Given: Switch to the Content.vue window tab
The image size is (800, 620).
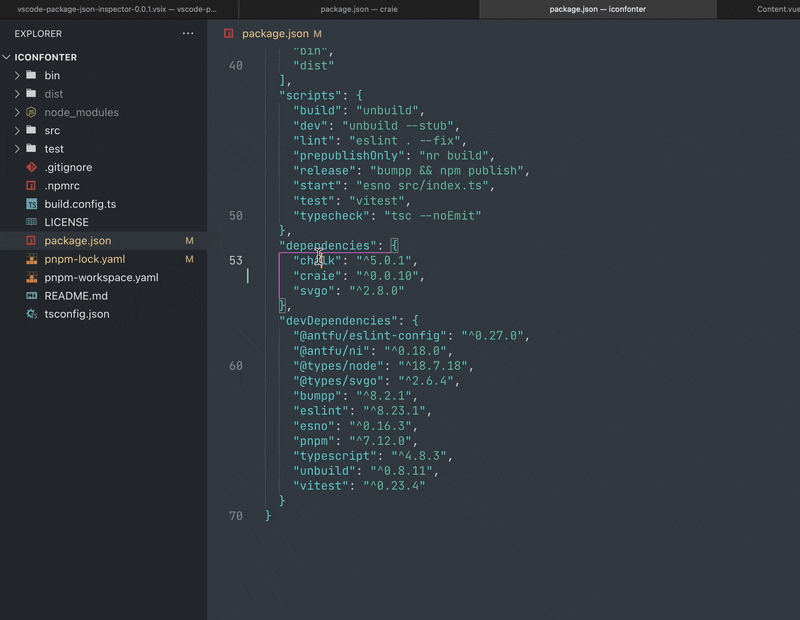Looking at the screenshot, I should [759, 9].
